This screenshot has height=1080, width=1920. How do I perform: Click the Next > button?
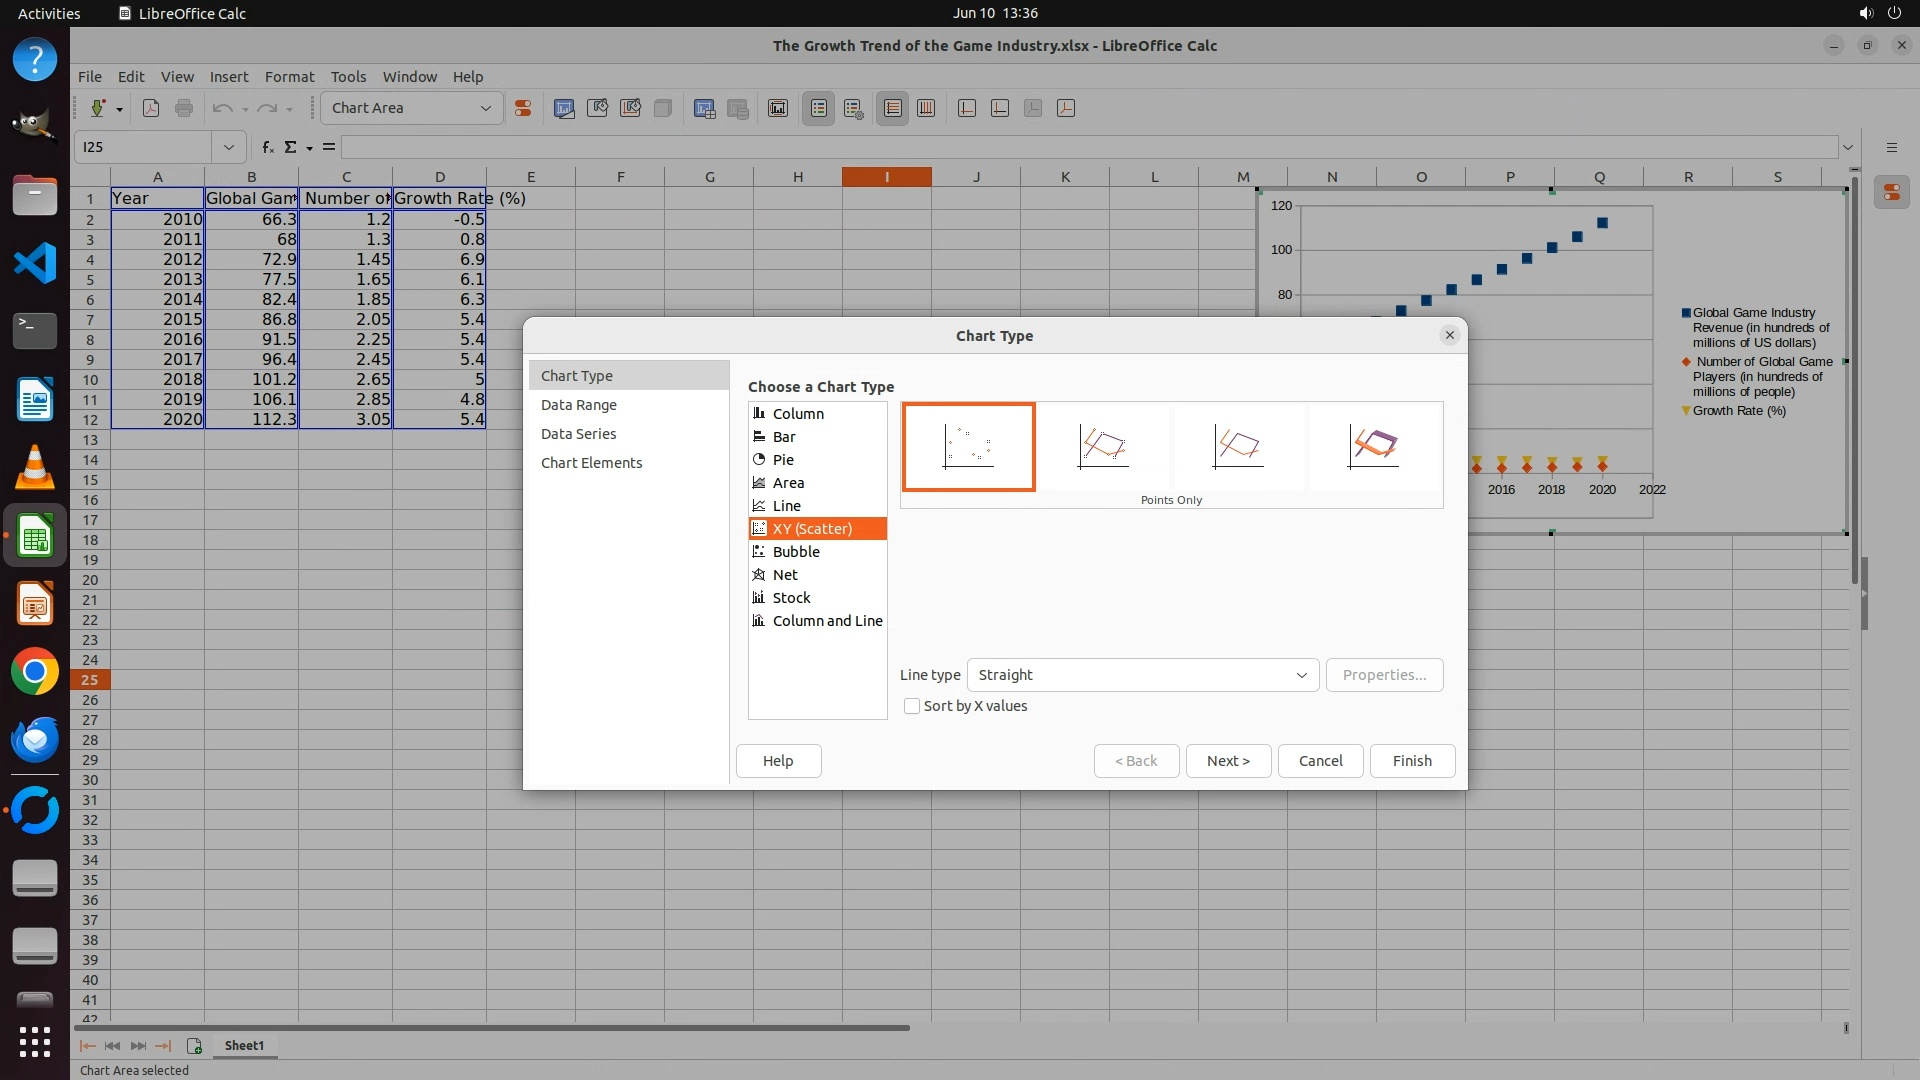tap(1228, 761)
